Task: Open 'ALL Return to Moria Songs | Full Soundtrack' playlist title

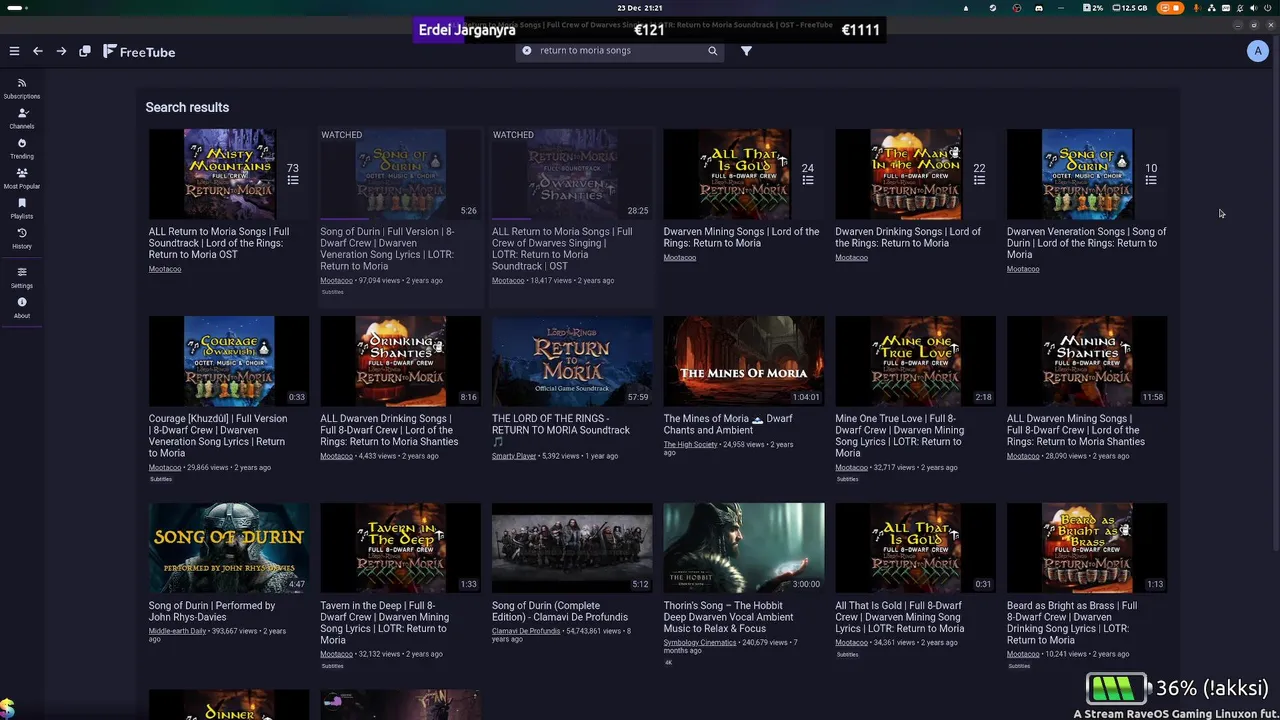Action: pos(219,243)
